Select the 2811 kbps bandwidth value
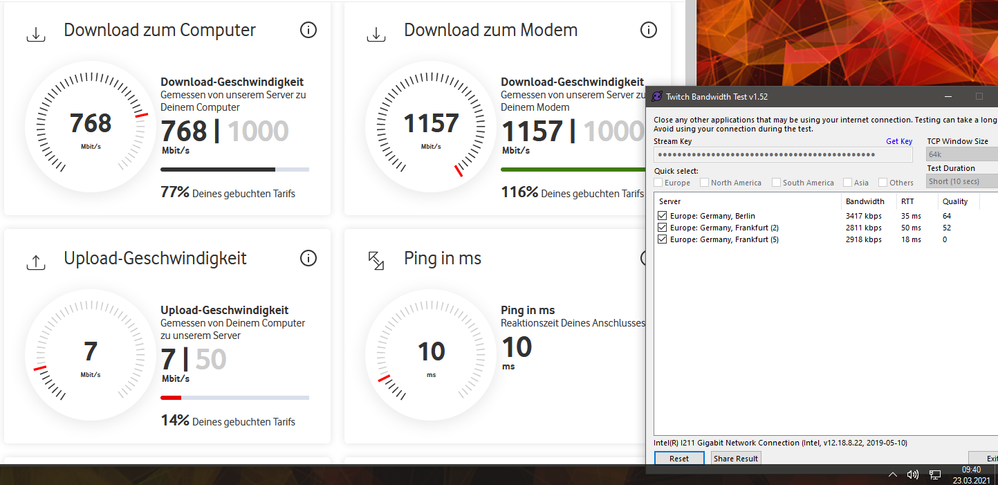This screenshot has width=998, height=485. [864, 228]
